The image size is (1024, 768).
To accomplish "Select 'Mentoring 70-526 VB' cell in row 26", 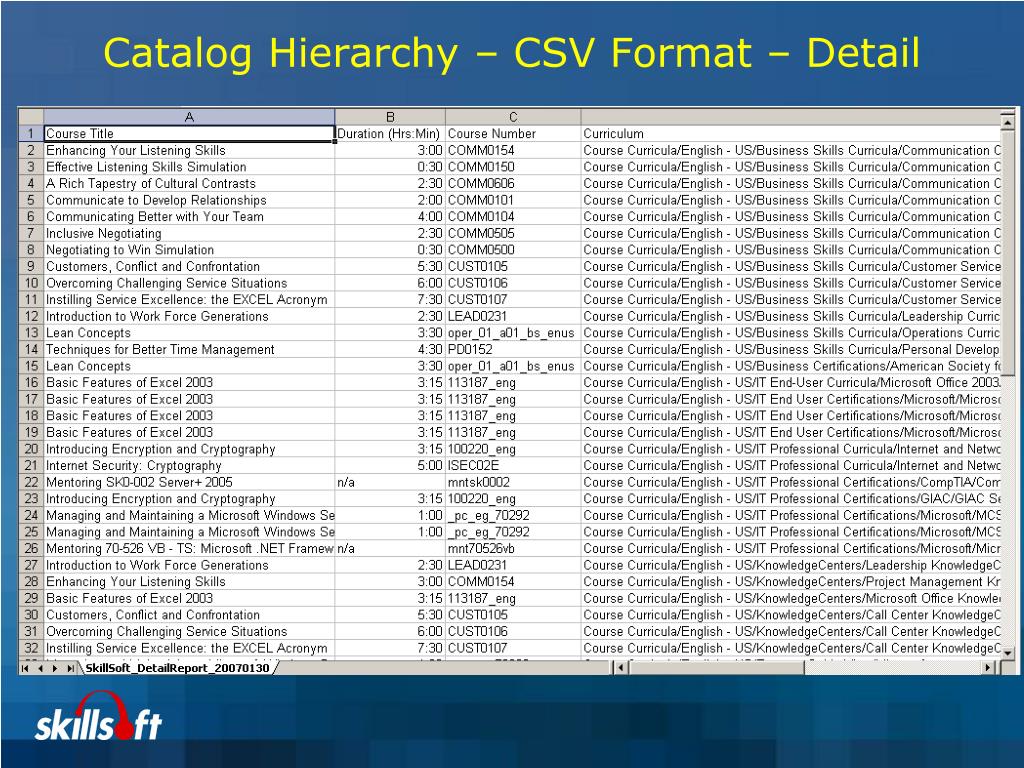I will click(x=189, y=549).
